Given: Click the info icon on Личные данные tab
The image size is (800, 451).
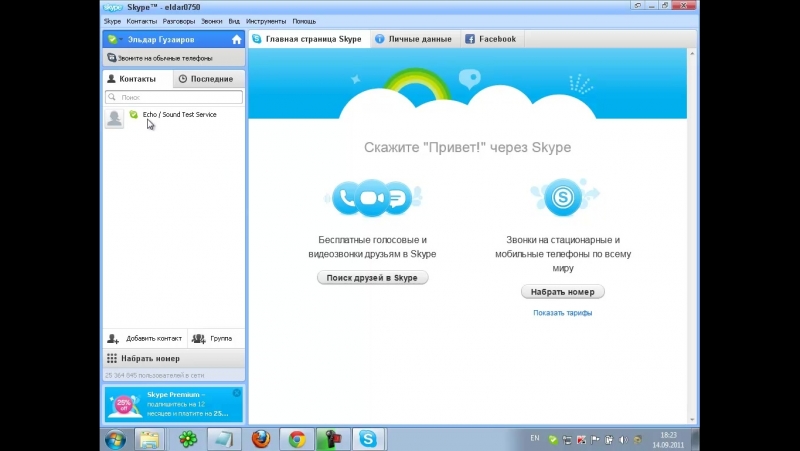Looking at the screenshot, I should (x=380, y=39).
